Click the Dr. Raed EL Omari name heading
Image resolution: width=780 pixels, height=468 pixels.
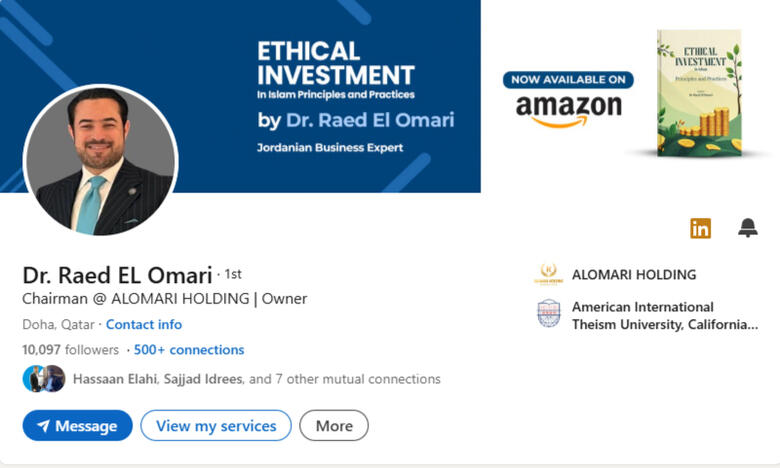click(x=117, y=275)
